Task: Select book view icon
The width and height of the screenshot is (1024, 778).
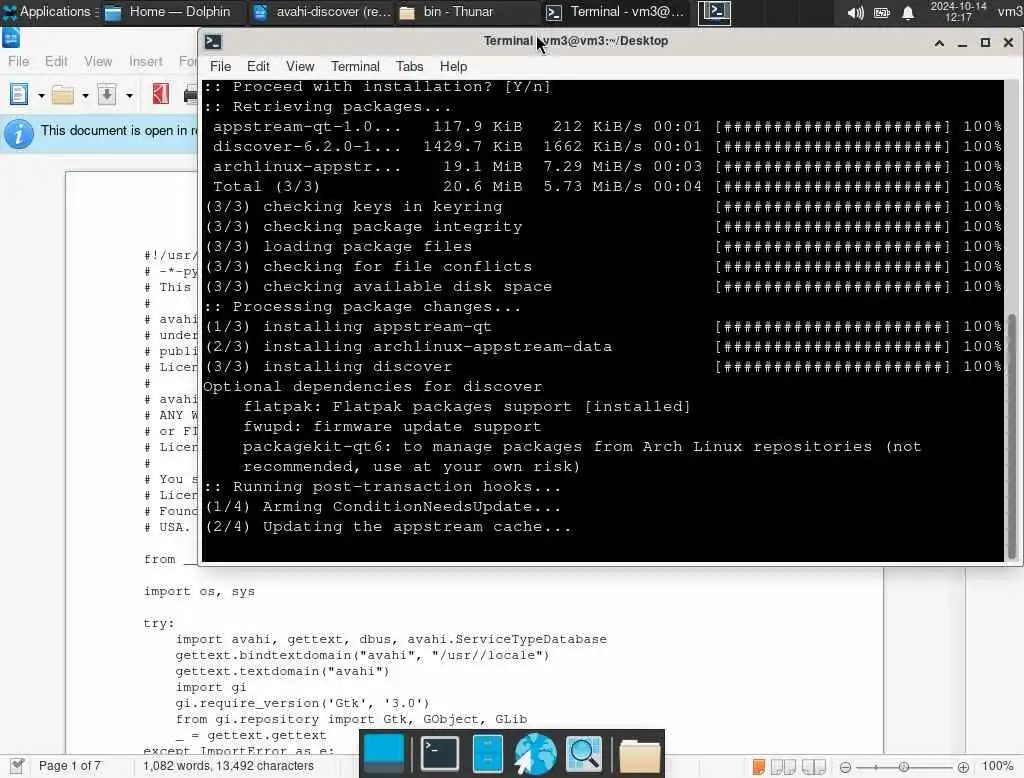Action: pos(814,767)
